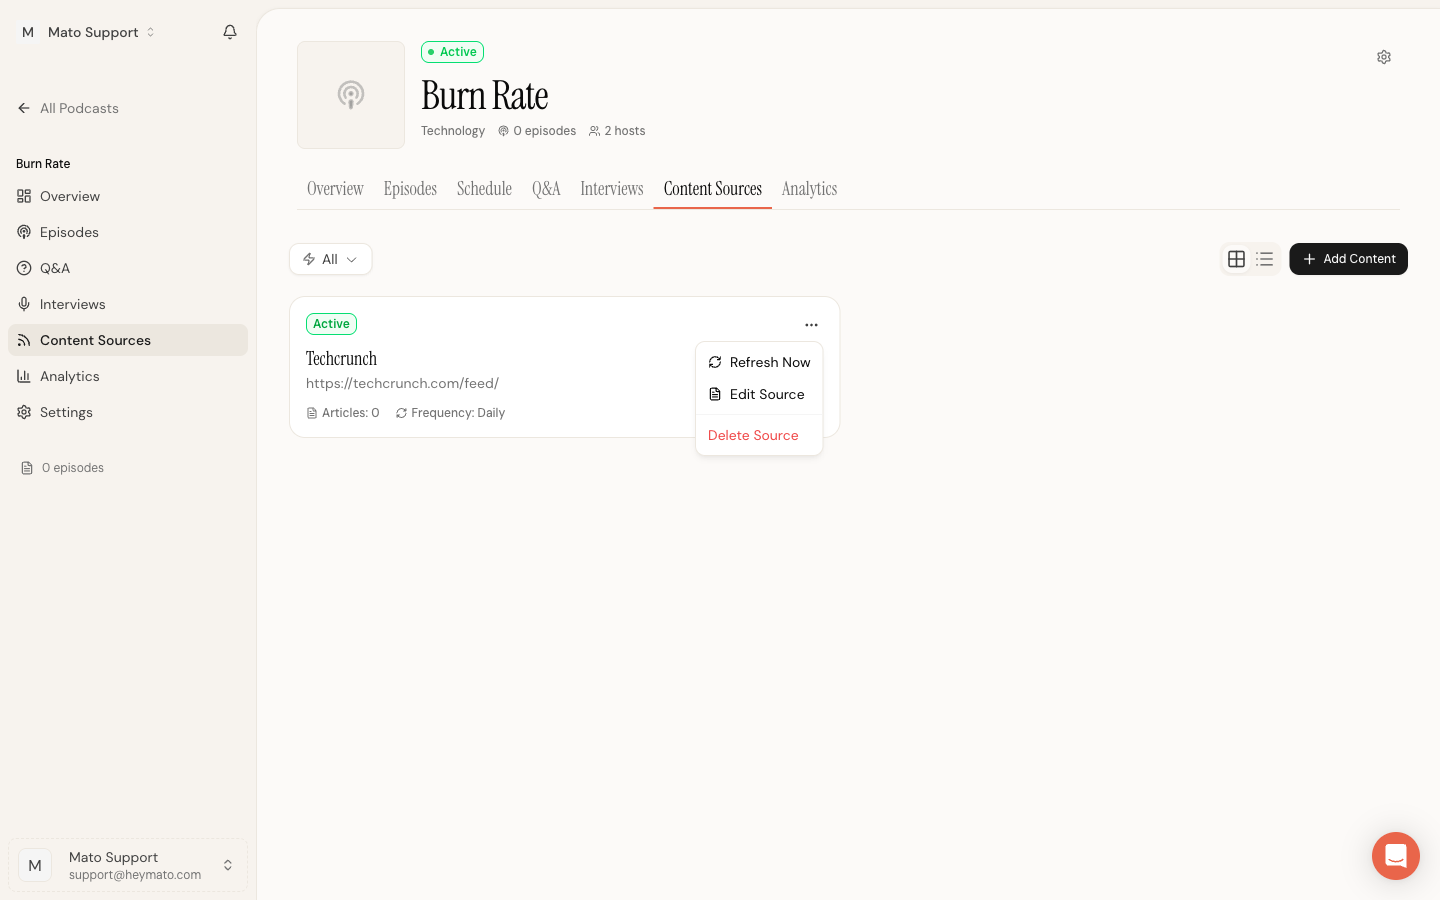Expand the account menu for support@heymato.com

(128, 865)
